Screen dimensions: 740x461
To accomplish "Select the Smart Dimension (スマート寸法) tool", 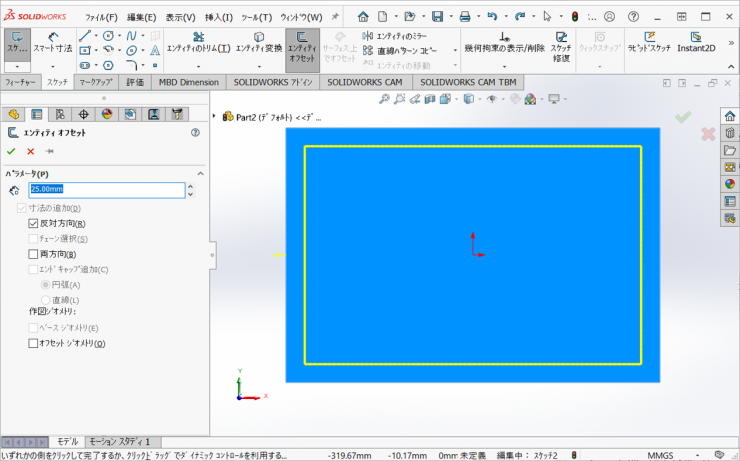I will pyautogui.click(x=51, y=47).
